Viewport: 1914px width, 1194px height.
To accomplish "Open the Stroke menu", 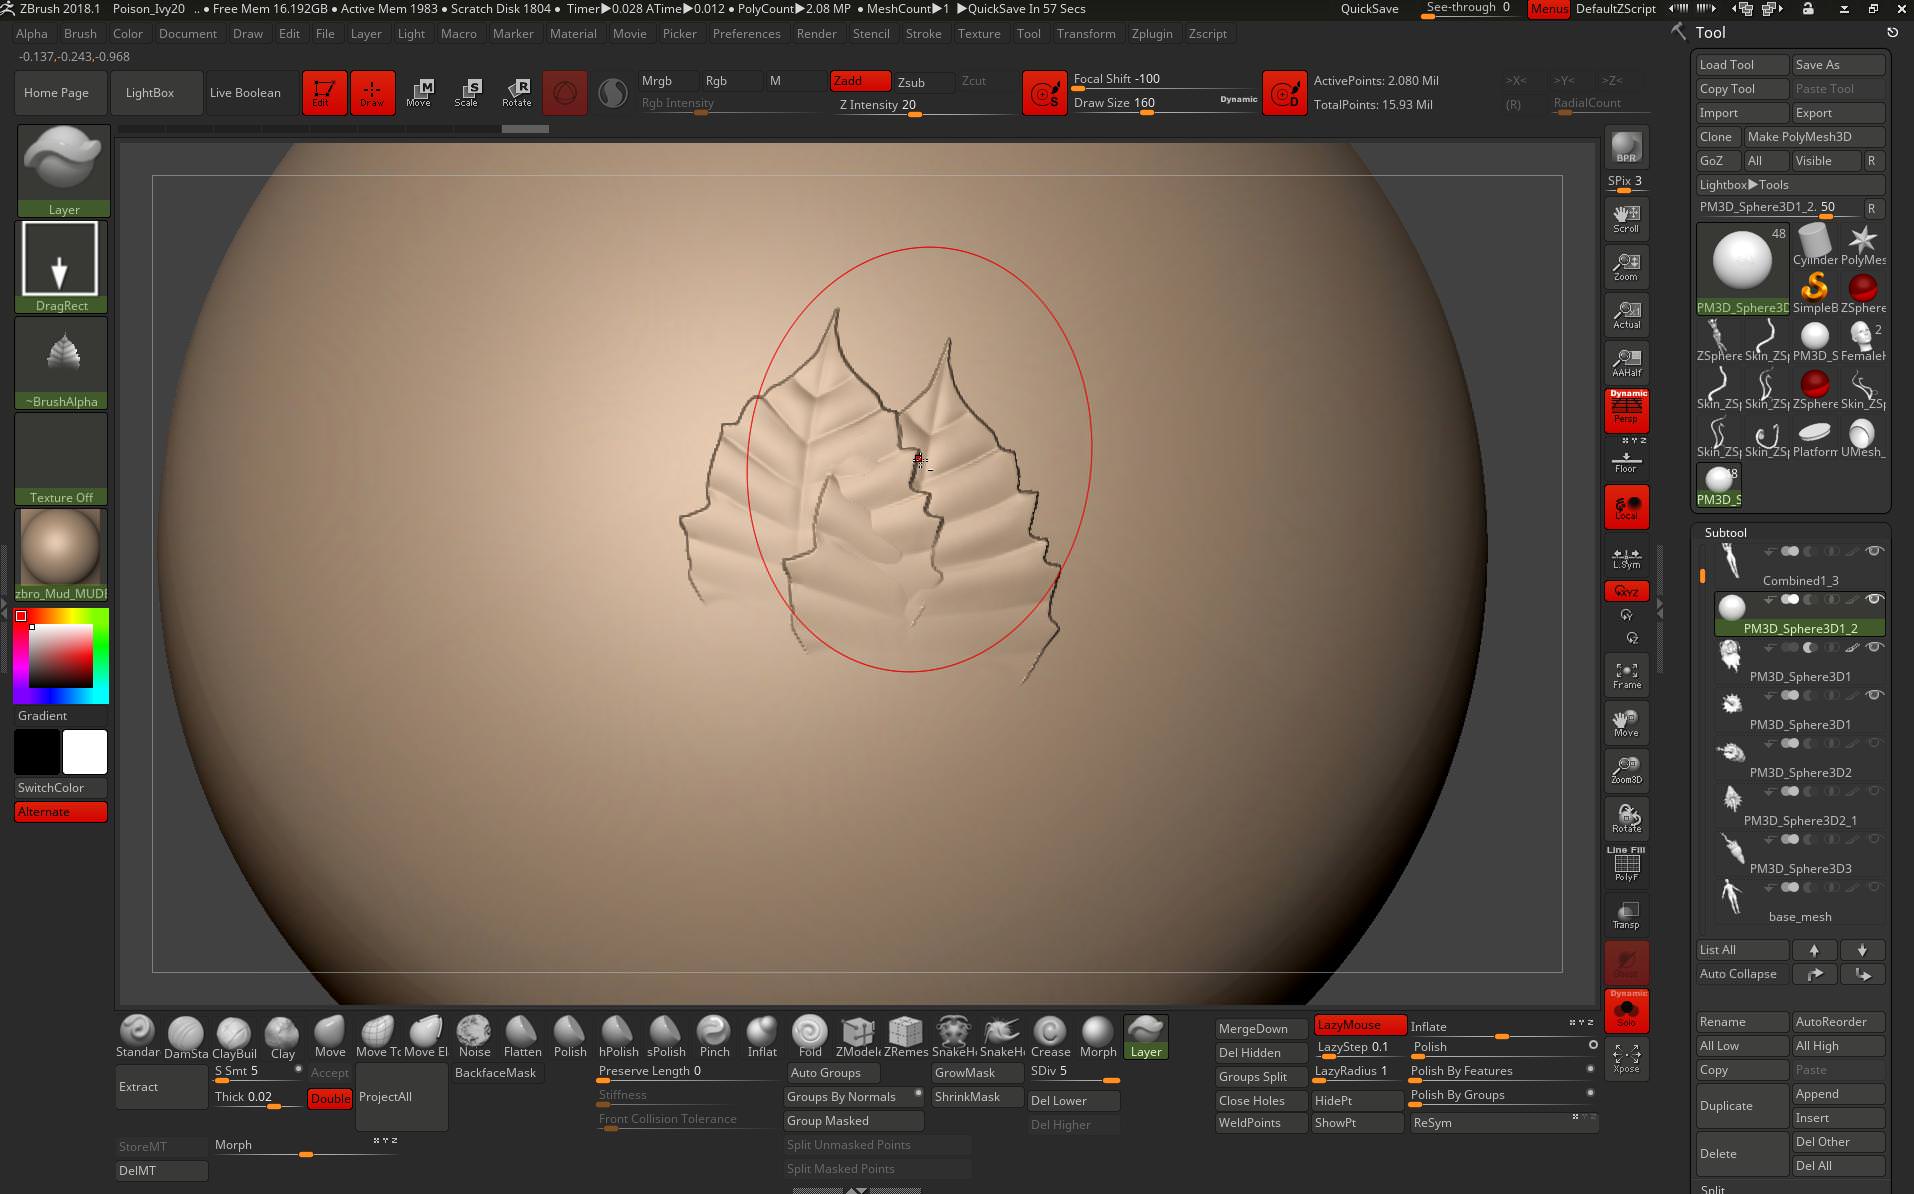I will point(923,33).
